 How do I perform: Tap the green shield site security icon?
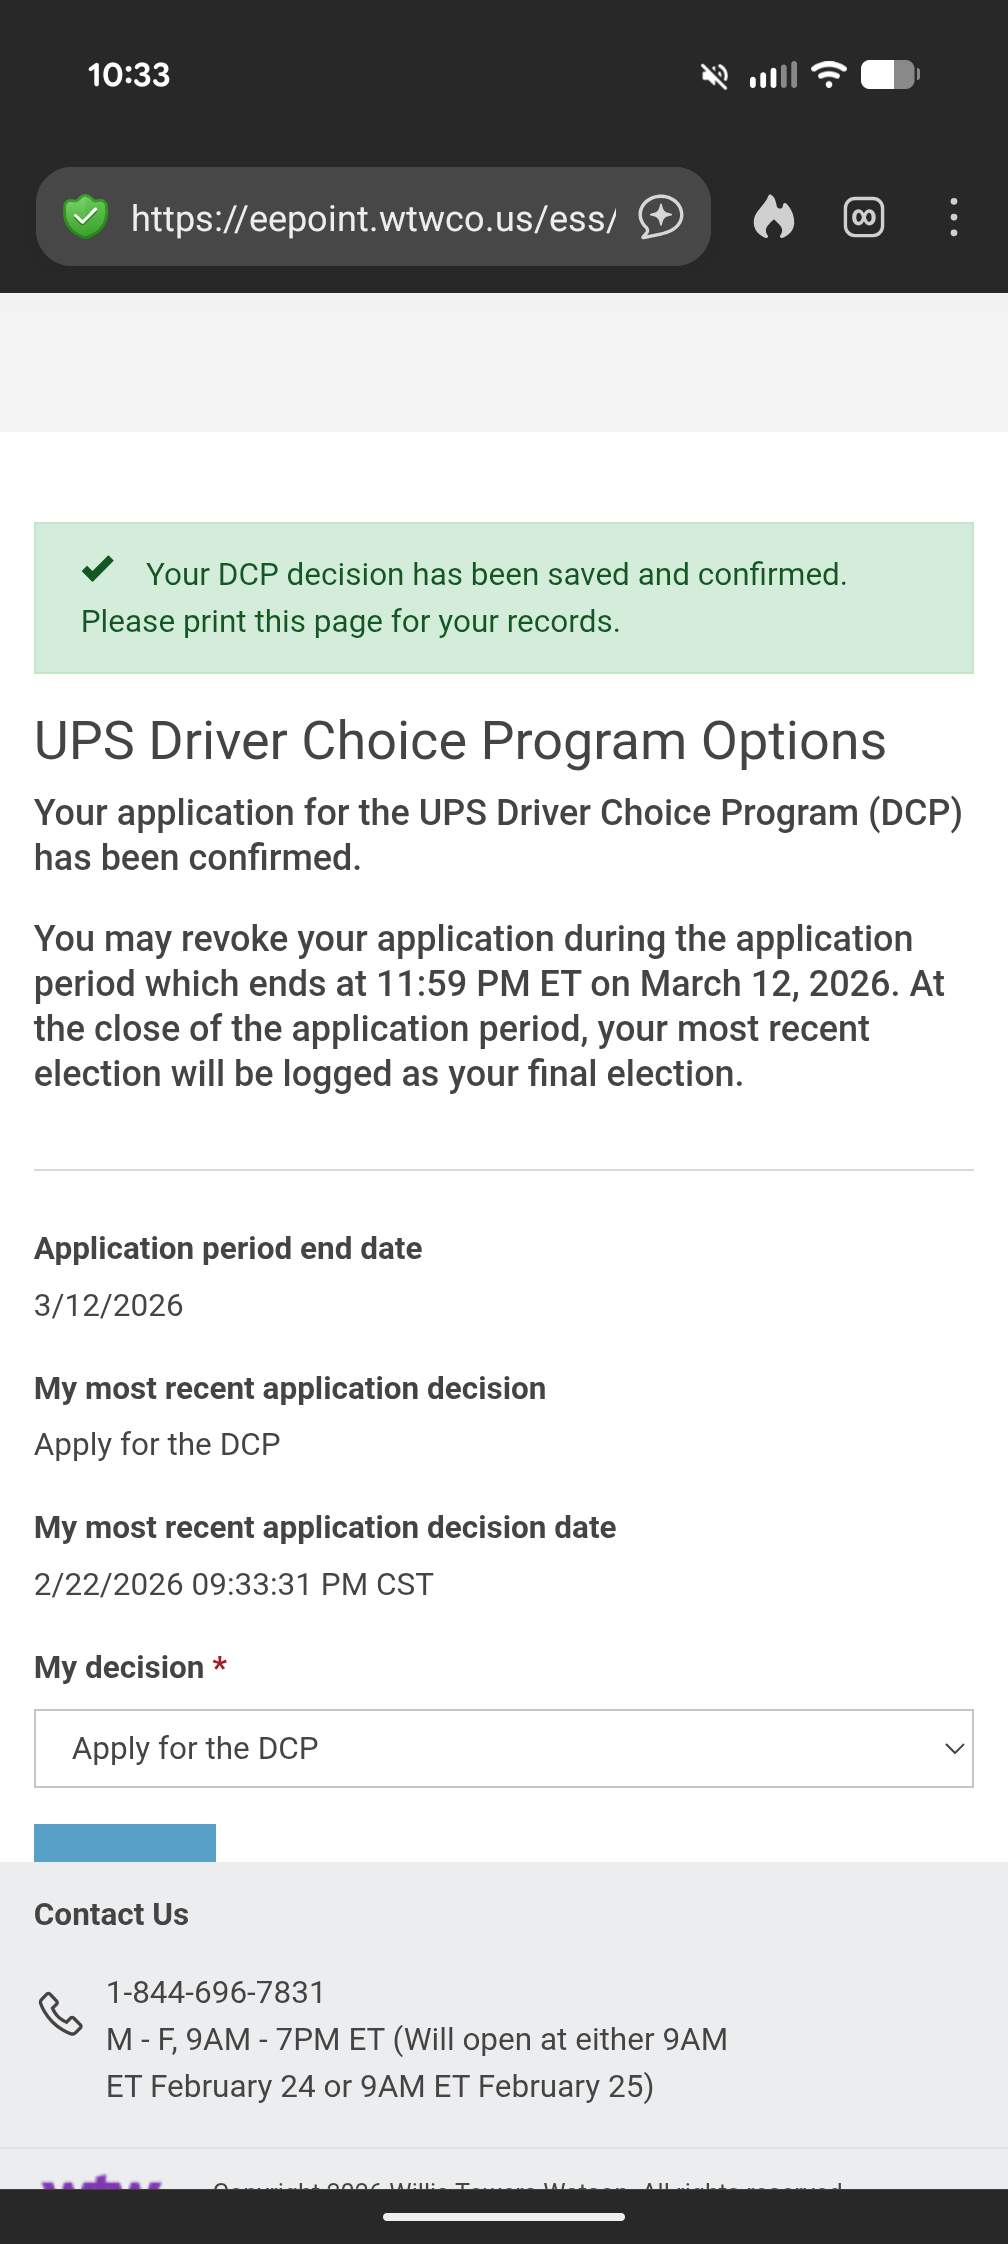click(85, 217)
